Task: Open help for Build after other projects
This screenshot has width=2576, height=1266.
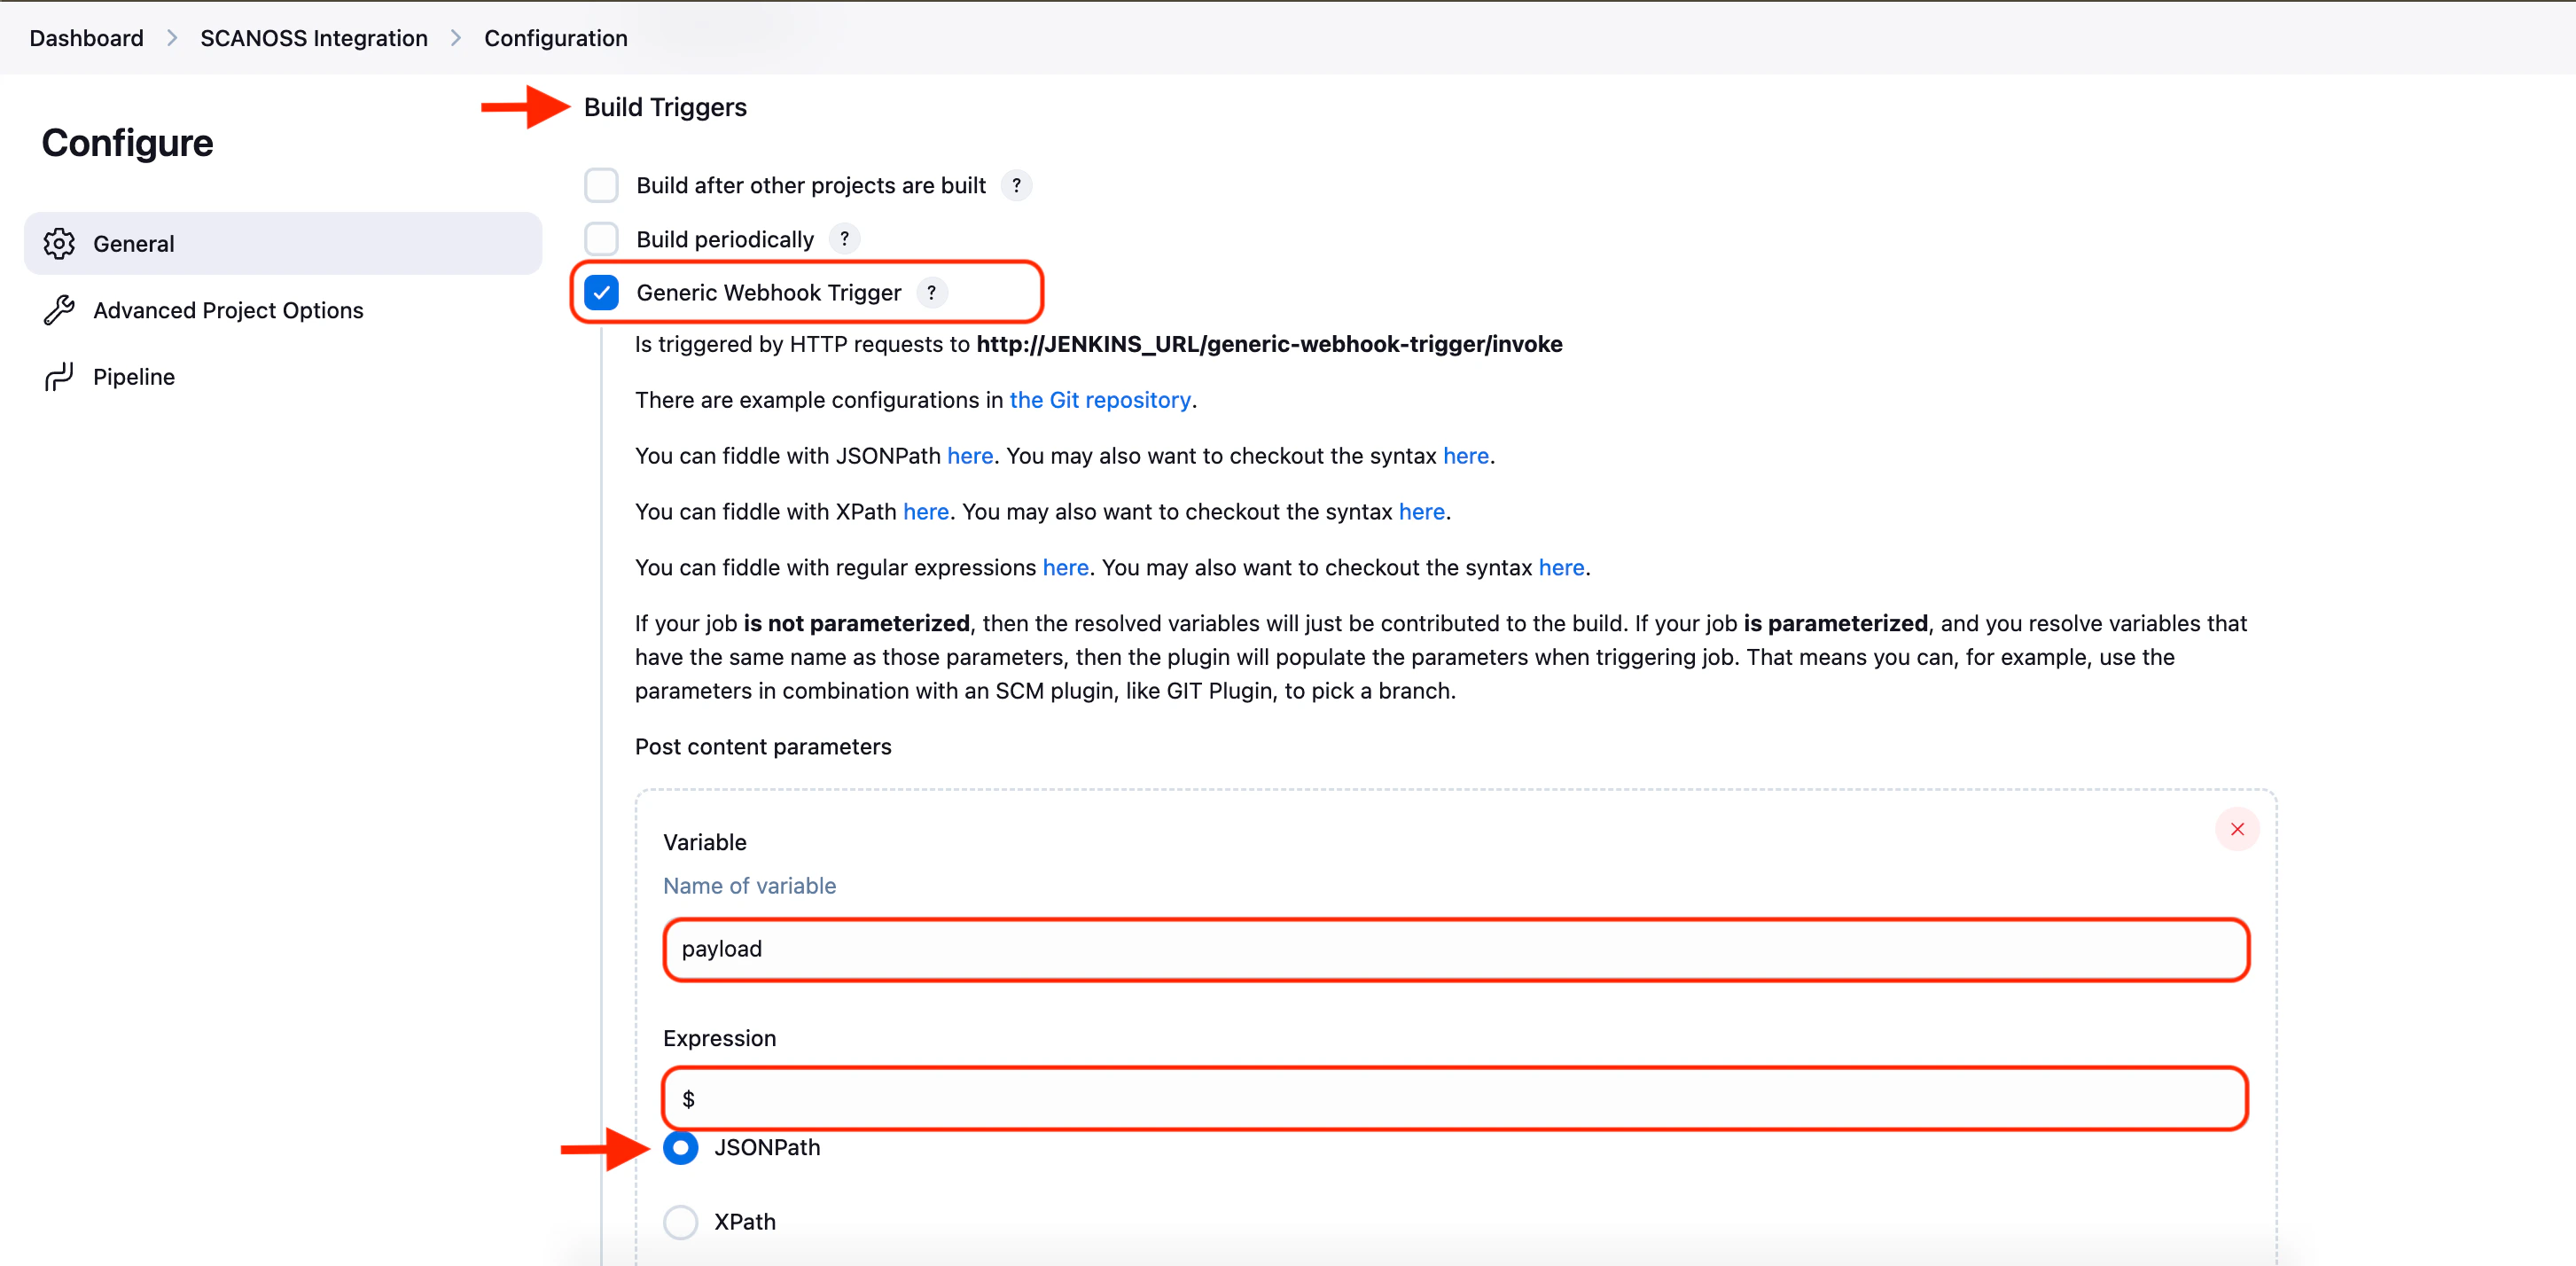Action: [1016, 185]
